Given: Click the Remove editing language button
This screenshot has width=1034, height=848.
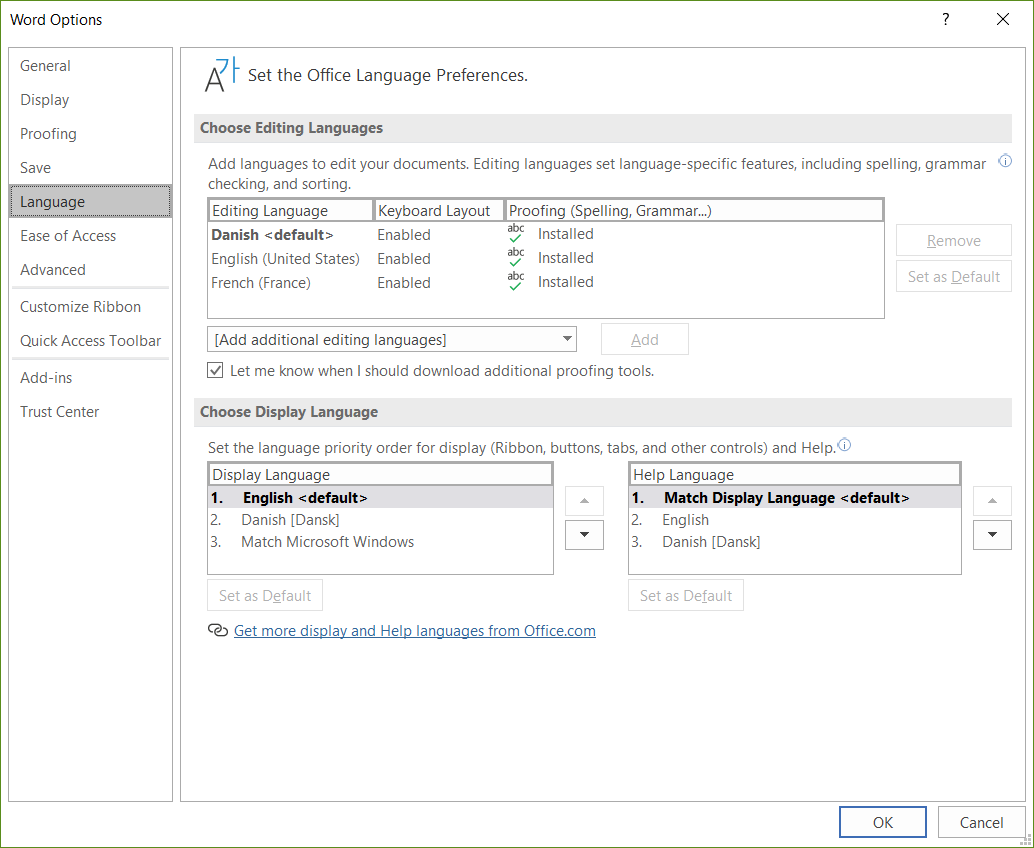Looking at the screenshot, I should (x=954, y=241).
